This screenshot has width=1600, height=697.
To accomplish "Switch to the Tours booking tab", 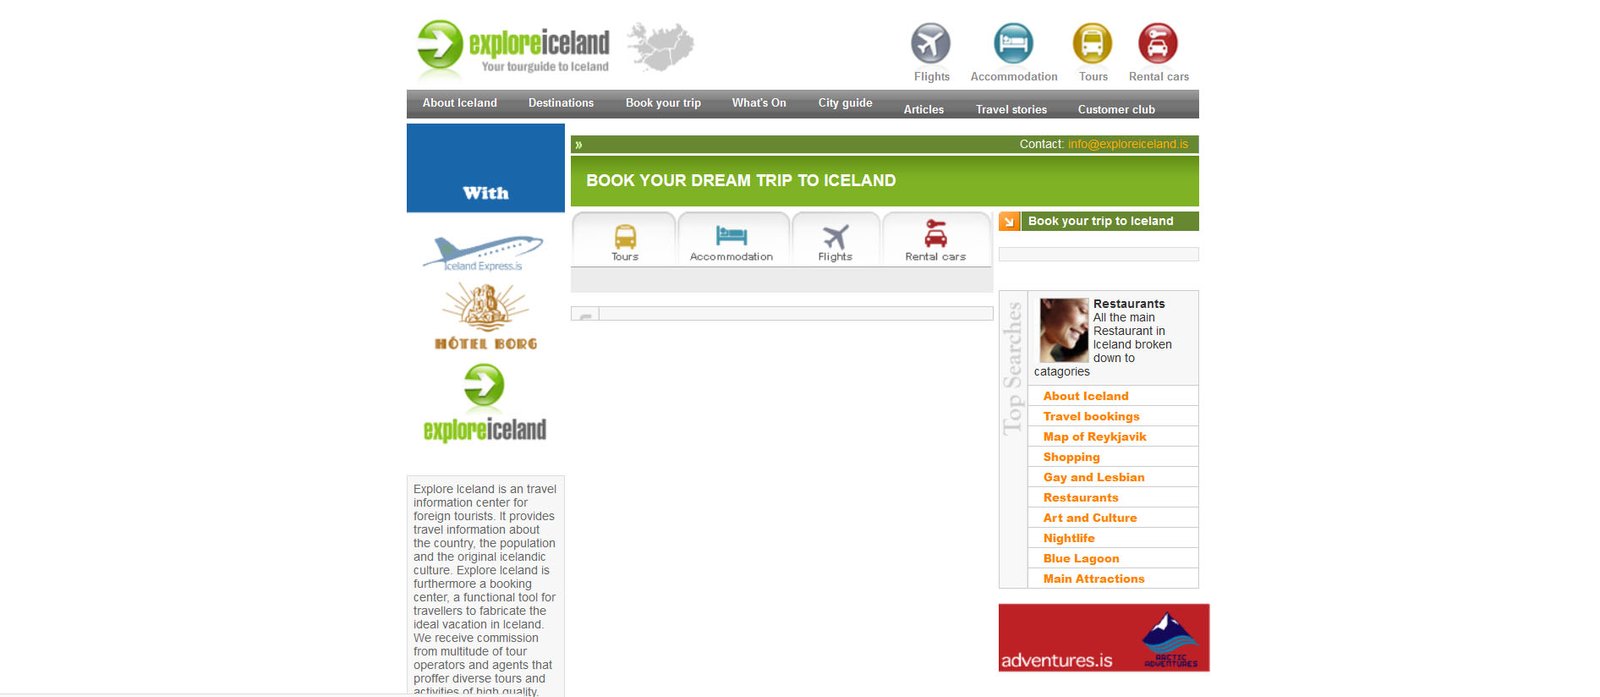I will (x=625, y=242).
